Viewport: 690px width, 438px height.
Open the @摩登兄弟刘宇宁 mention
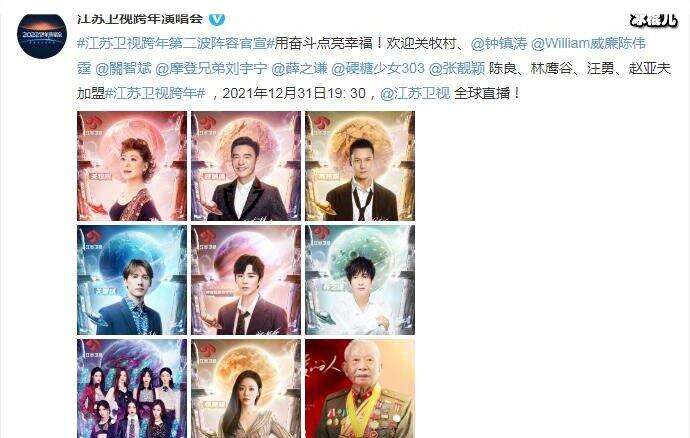click(211, 68)
